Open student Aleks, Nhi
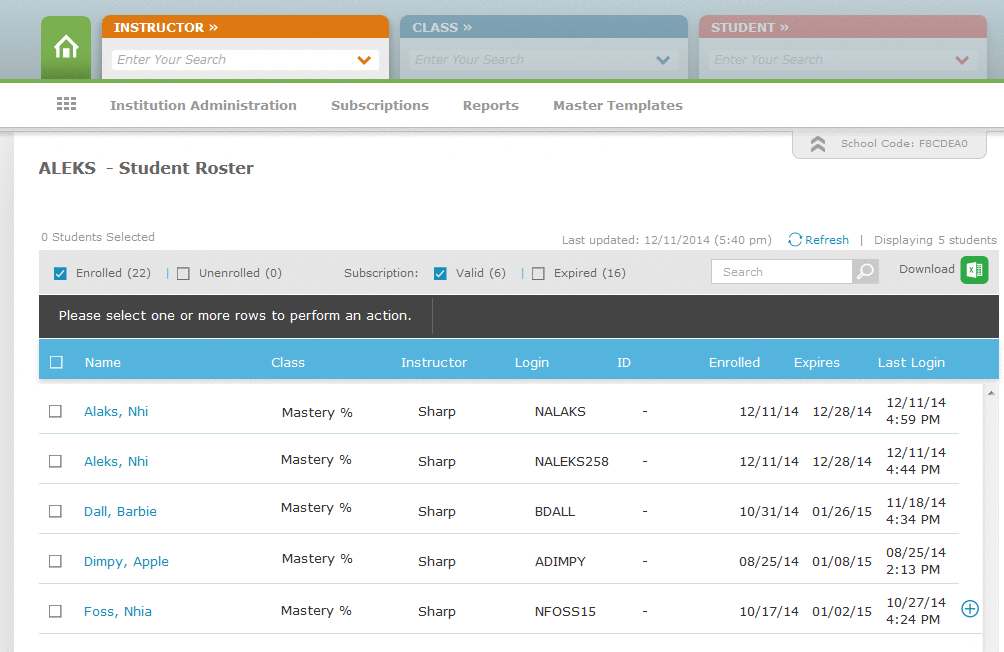The width and height of the screenshot is (1004, 652). (116, 461)
